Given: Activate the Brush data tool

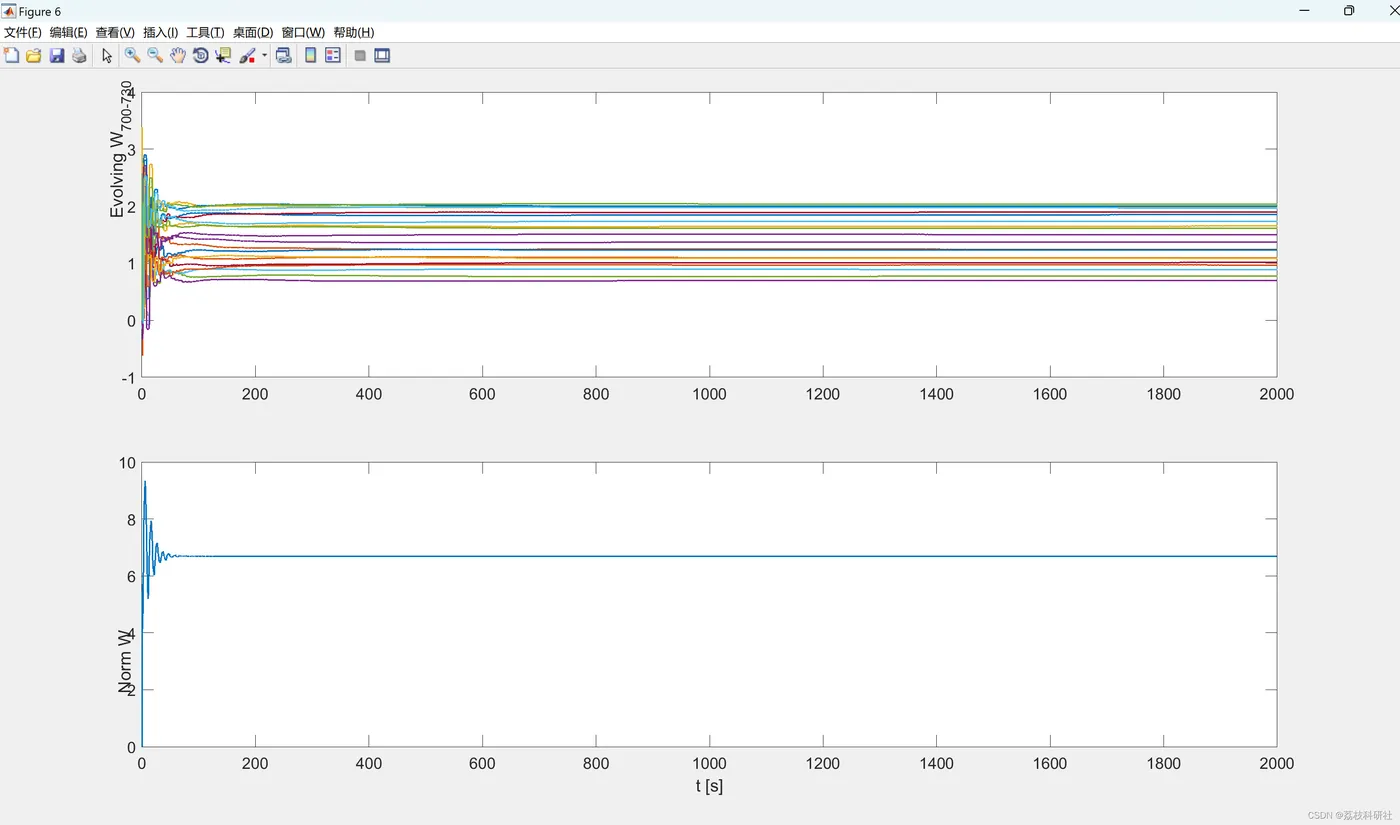Looking at the screenshot, I should click(247, 56).
